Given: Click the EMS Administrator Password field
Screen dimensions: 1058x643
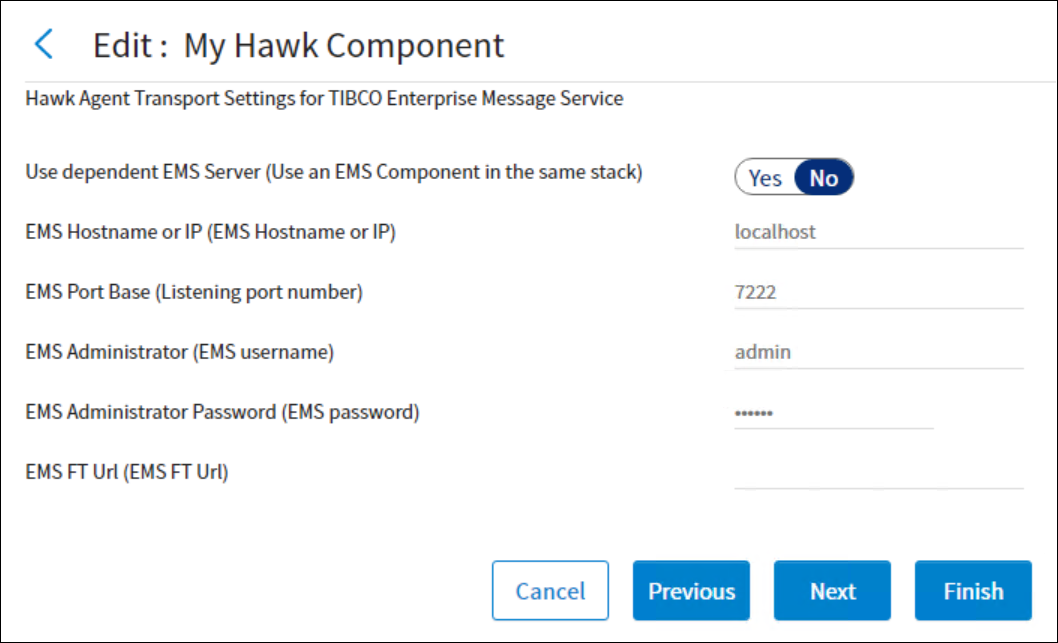Looking at the screenshot, I should click(x=833, y=412).
